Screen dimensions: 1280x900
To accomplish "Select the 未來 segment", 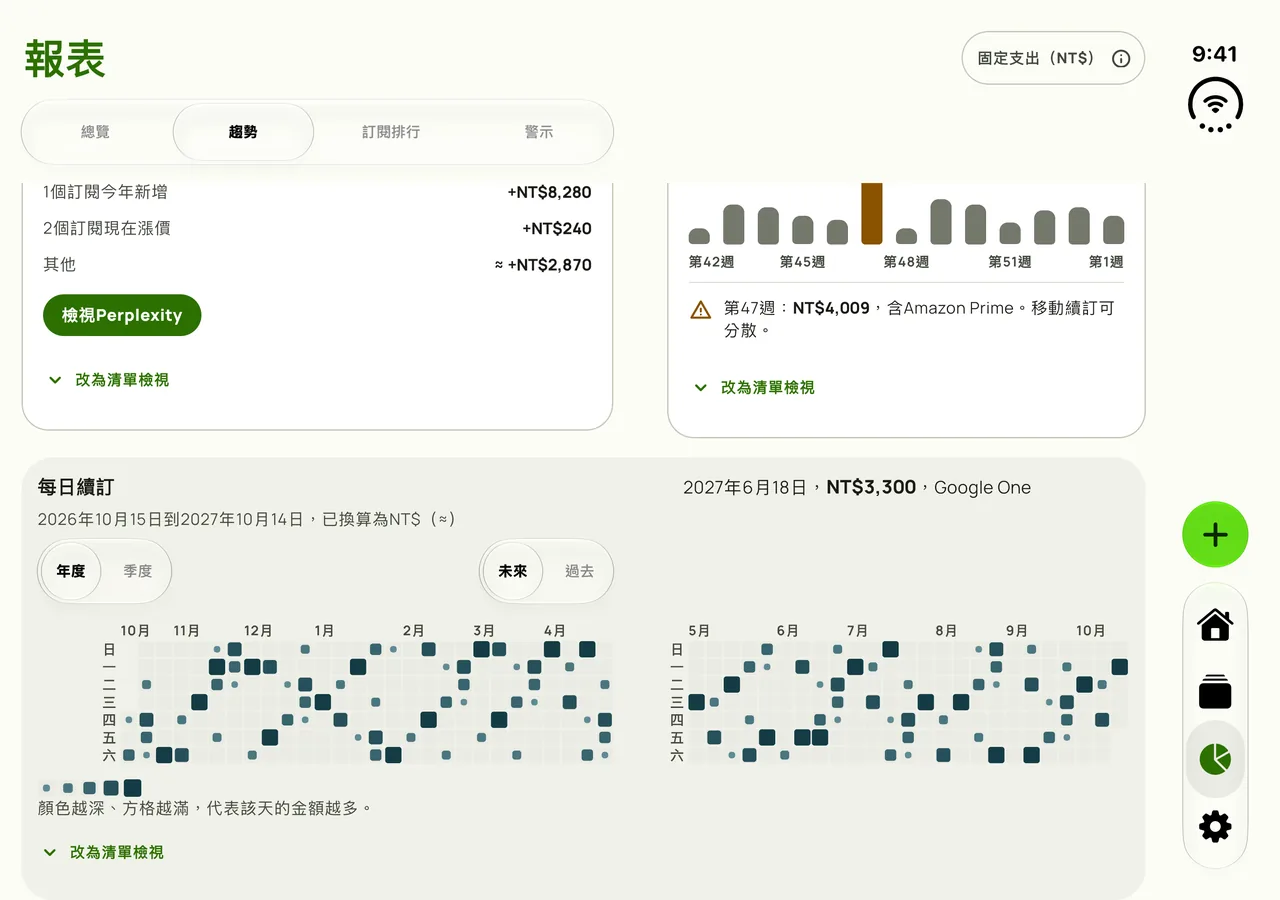I will click(x=513, y=571).
